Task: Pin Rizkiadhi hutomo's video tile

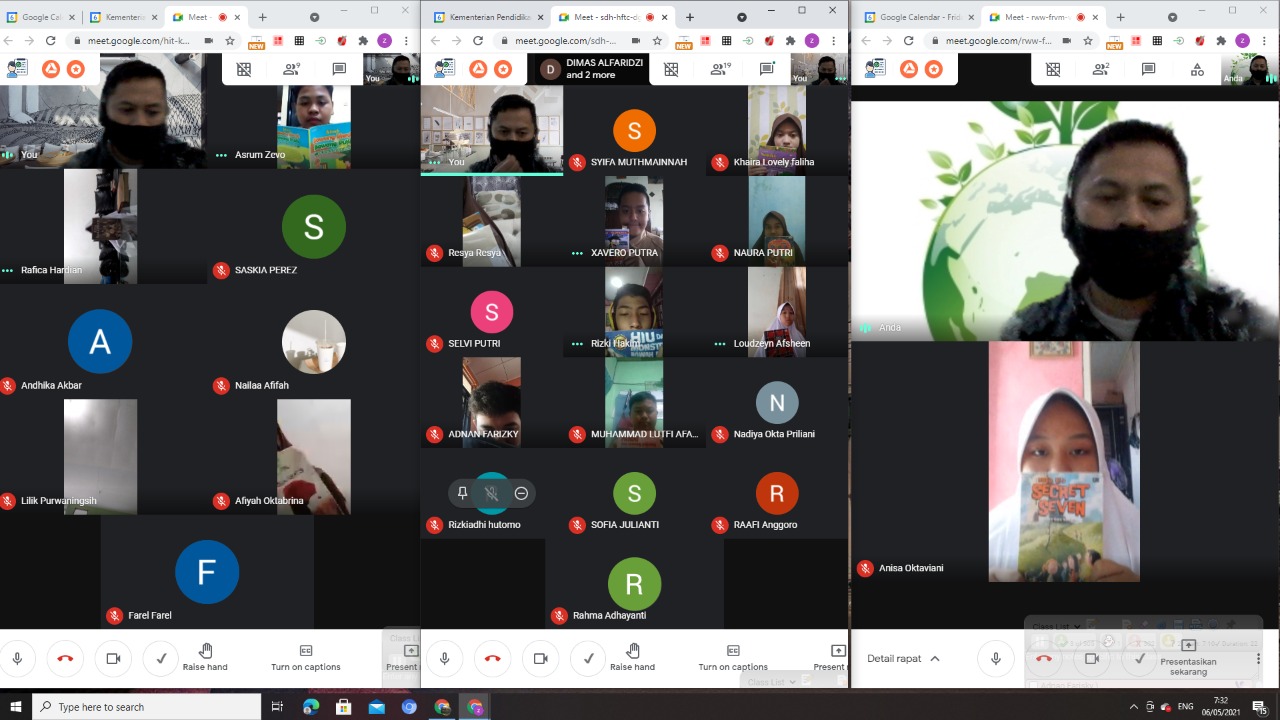Action: [x=462, y=493]
